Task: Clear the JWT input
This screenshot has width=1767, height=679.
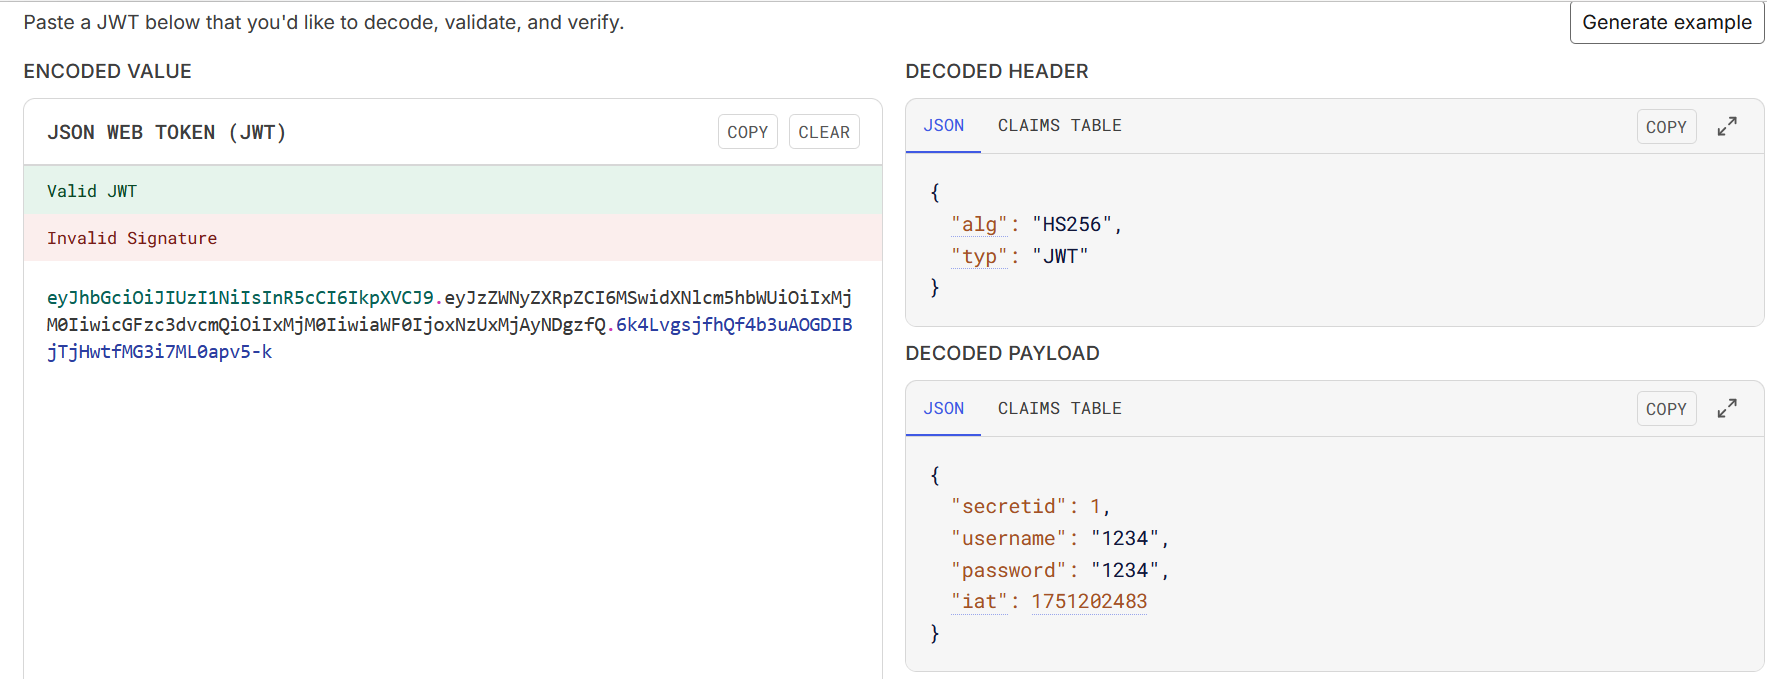Action: [x=824, y=132]
